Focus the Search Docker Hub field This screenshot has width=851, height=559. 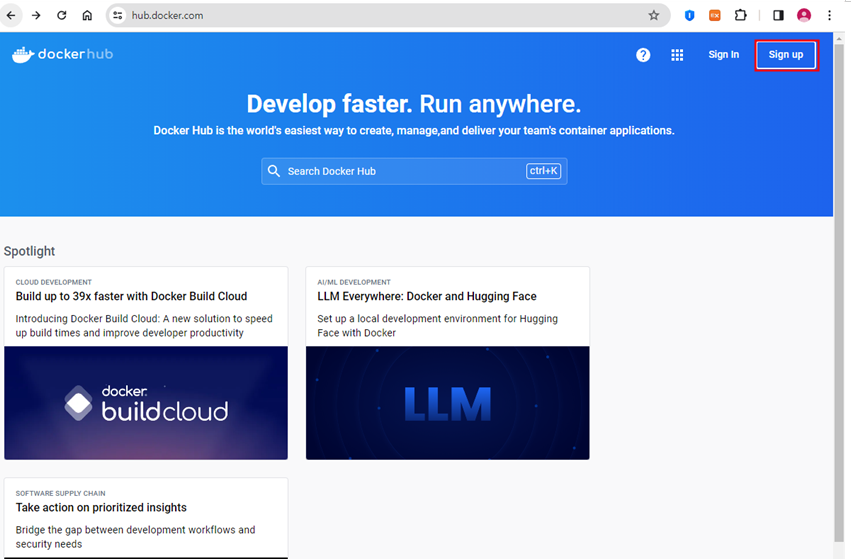[414, 171]
